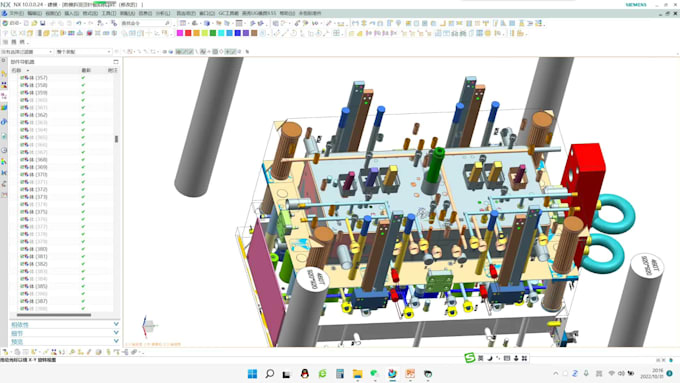Open taskbar Search magnifier
The image size is (680, 383).
pos(270,373)
